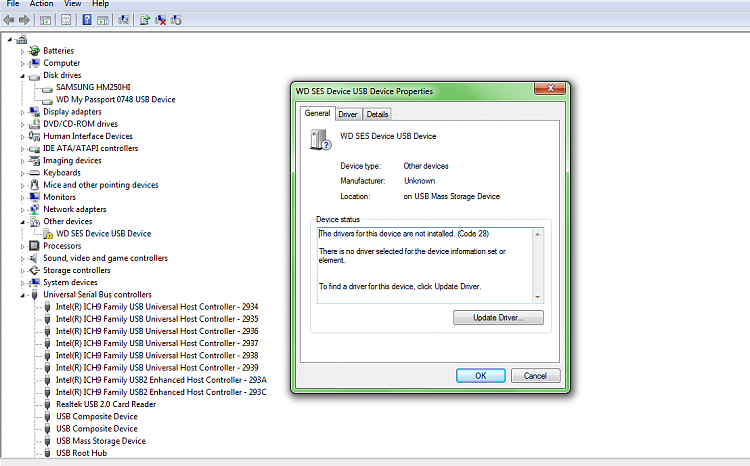This screenshot has height=466, width=750.
Task: Click the Monitors category icon
Action: [x=34, y=197]
